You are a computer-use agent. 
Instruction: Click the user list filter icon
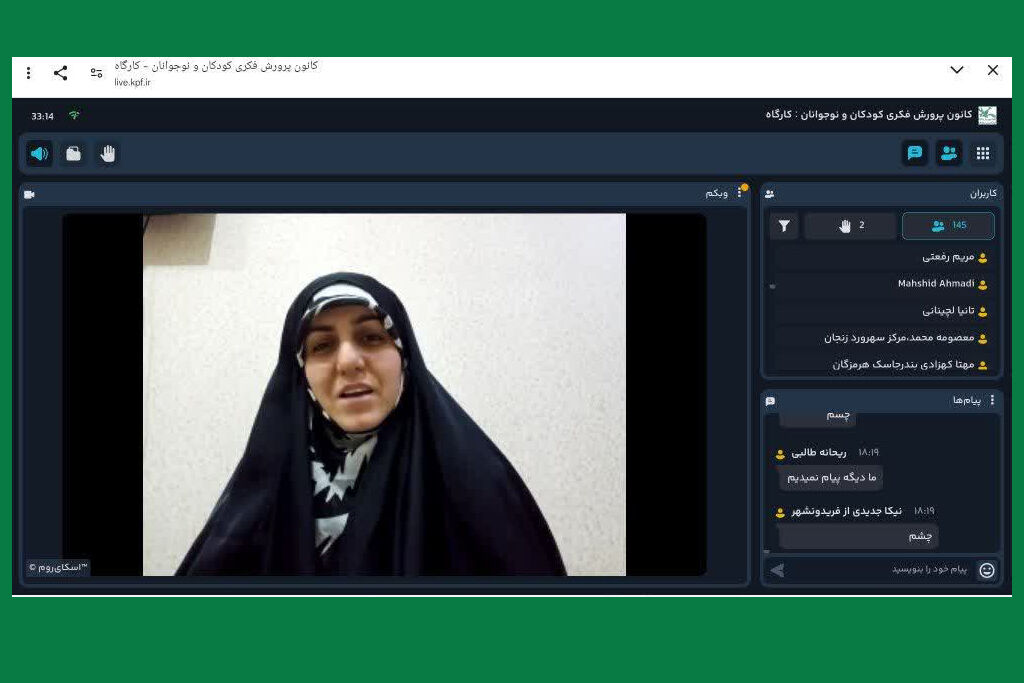pos(784,226)
